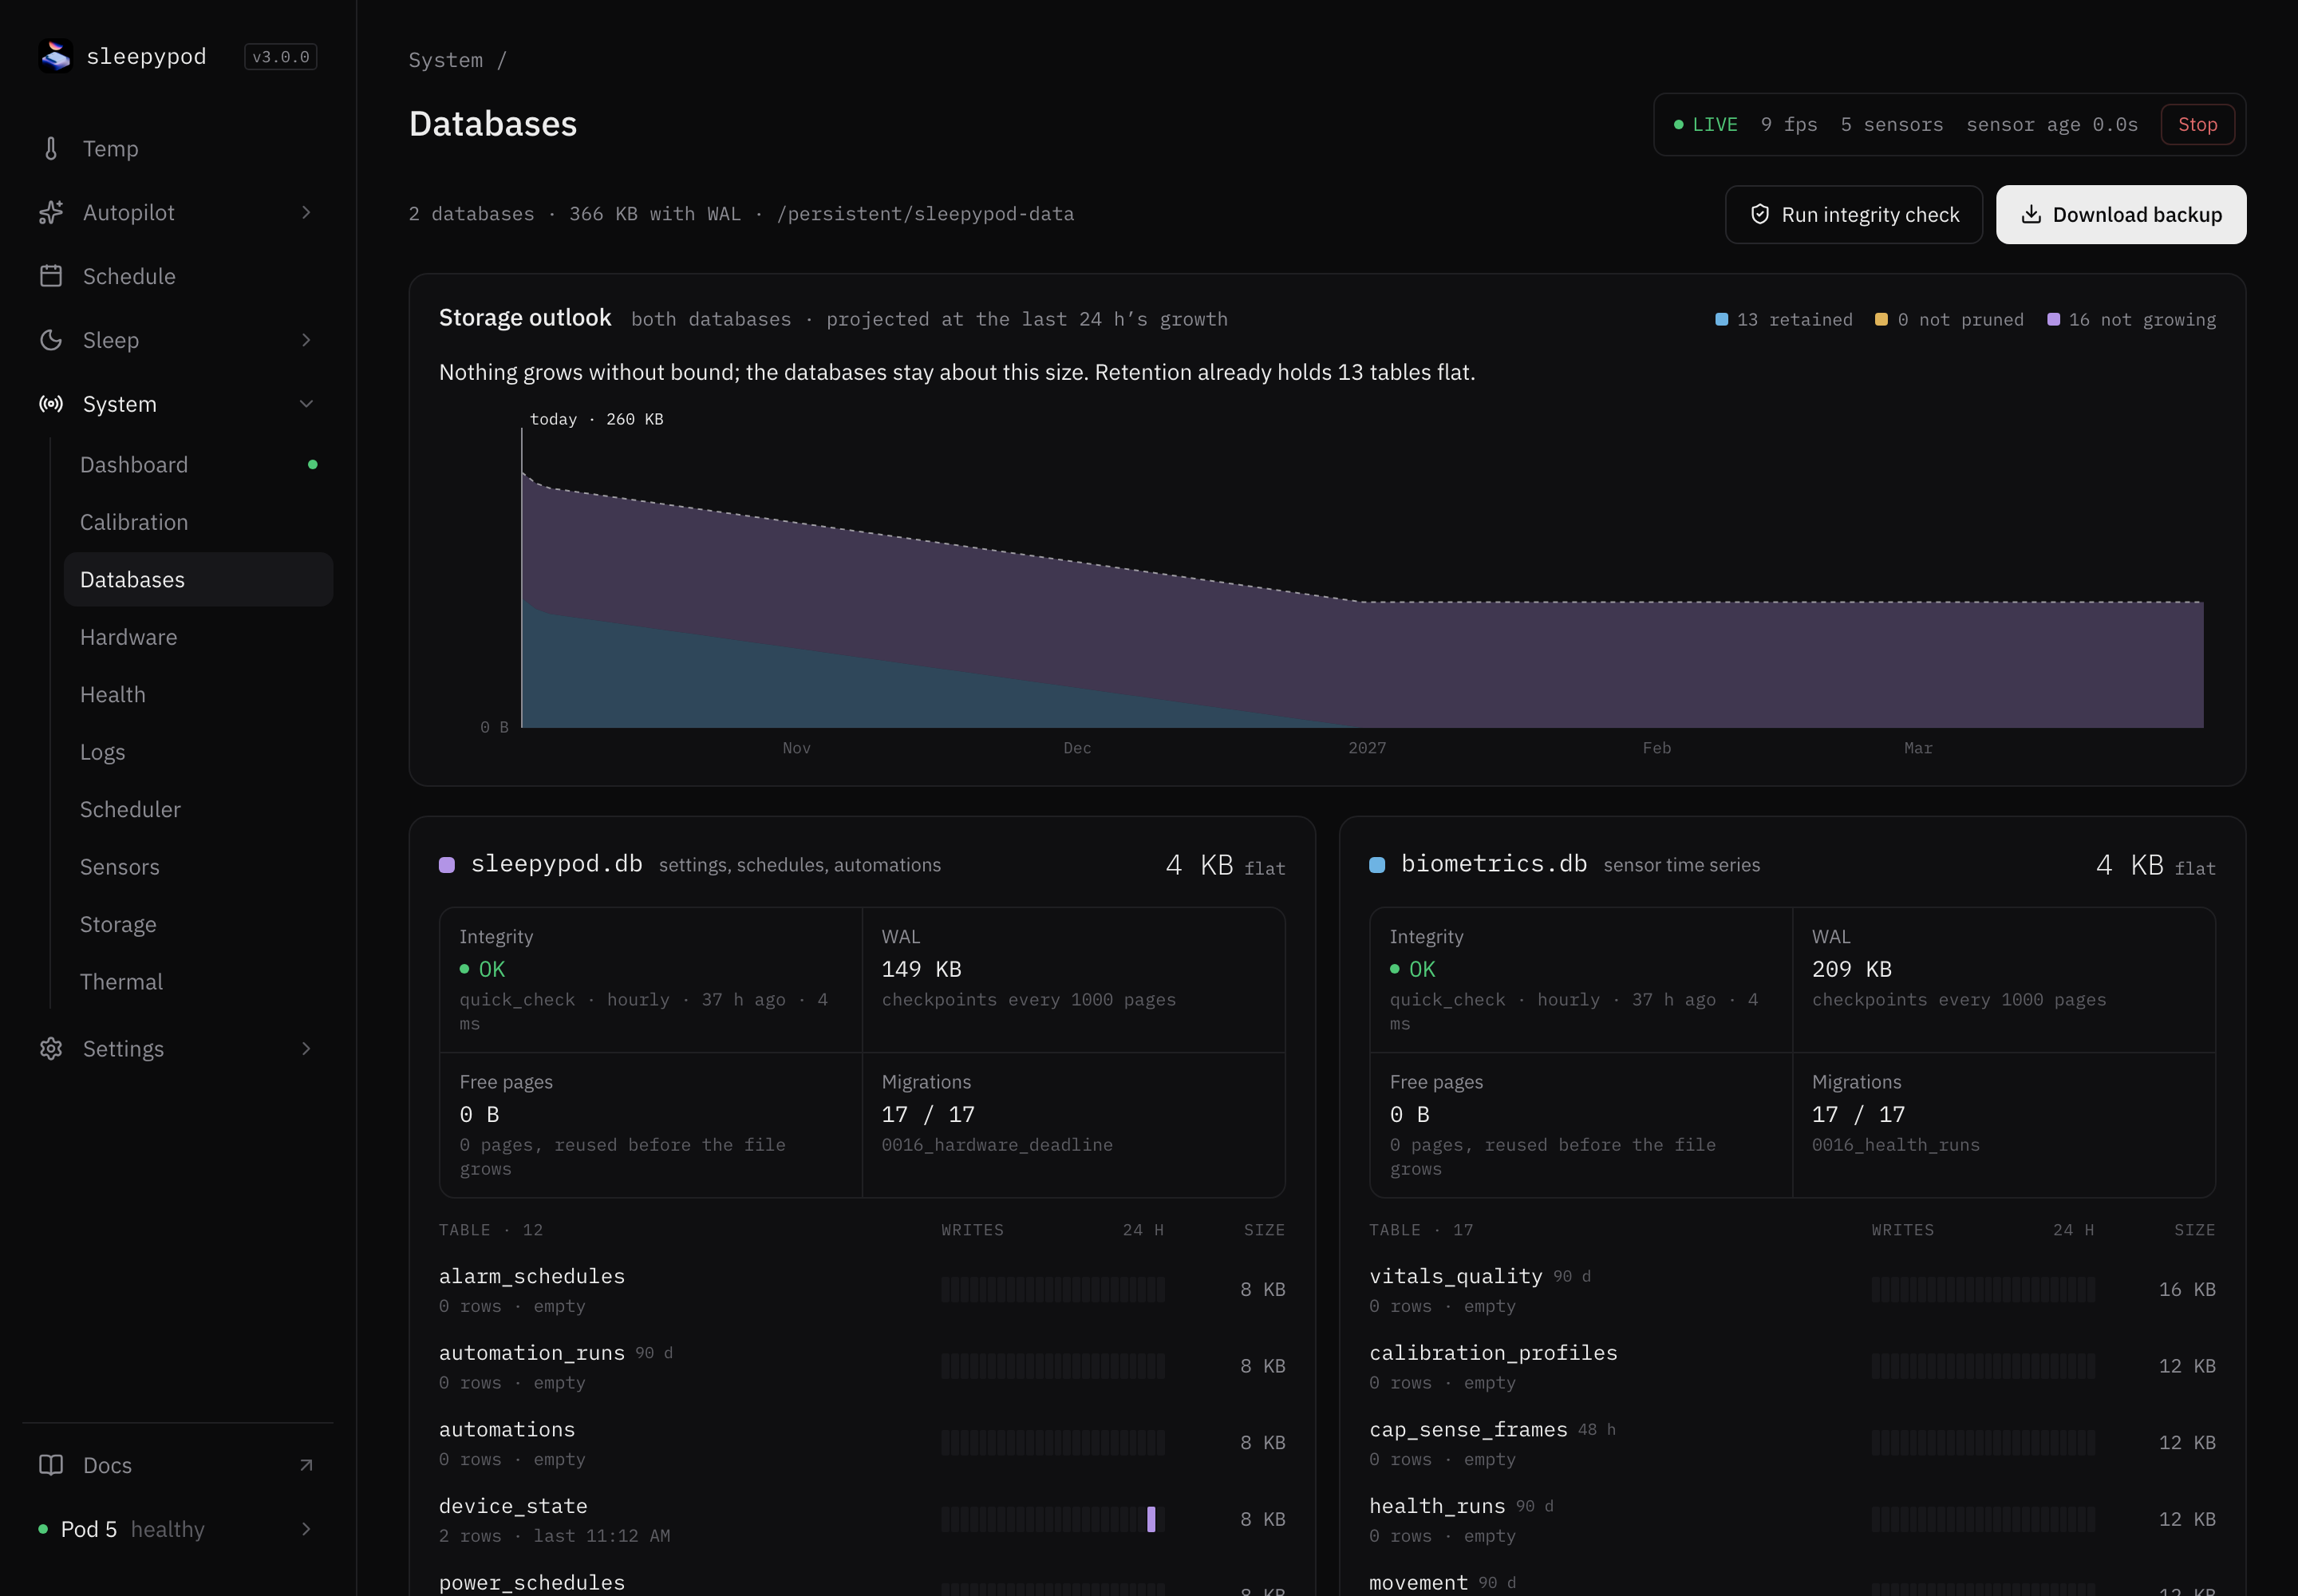This screenshot has width=2298, height=1596.
Task: Click the moon icon beside Sleep
Action: click(x=51, y=340)
